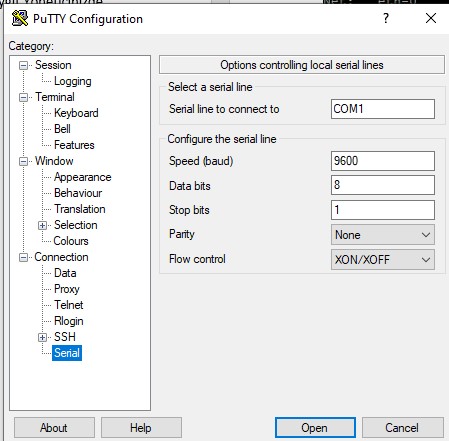Collapse the Terminal tree node
The height and width of the screenshot is (441, 449).
click(23, 97)
